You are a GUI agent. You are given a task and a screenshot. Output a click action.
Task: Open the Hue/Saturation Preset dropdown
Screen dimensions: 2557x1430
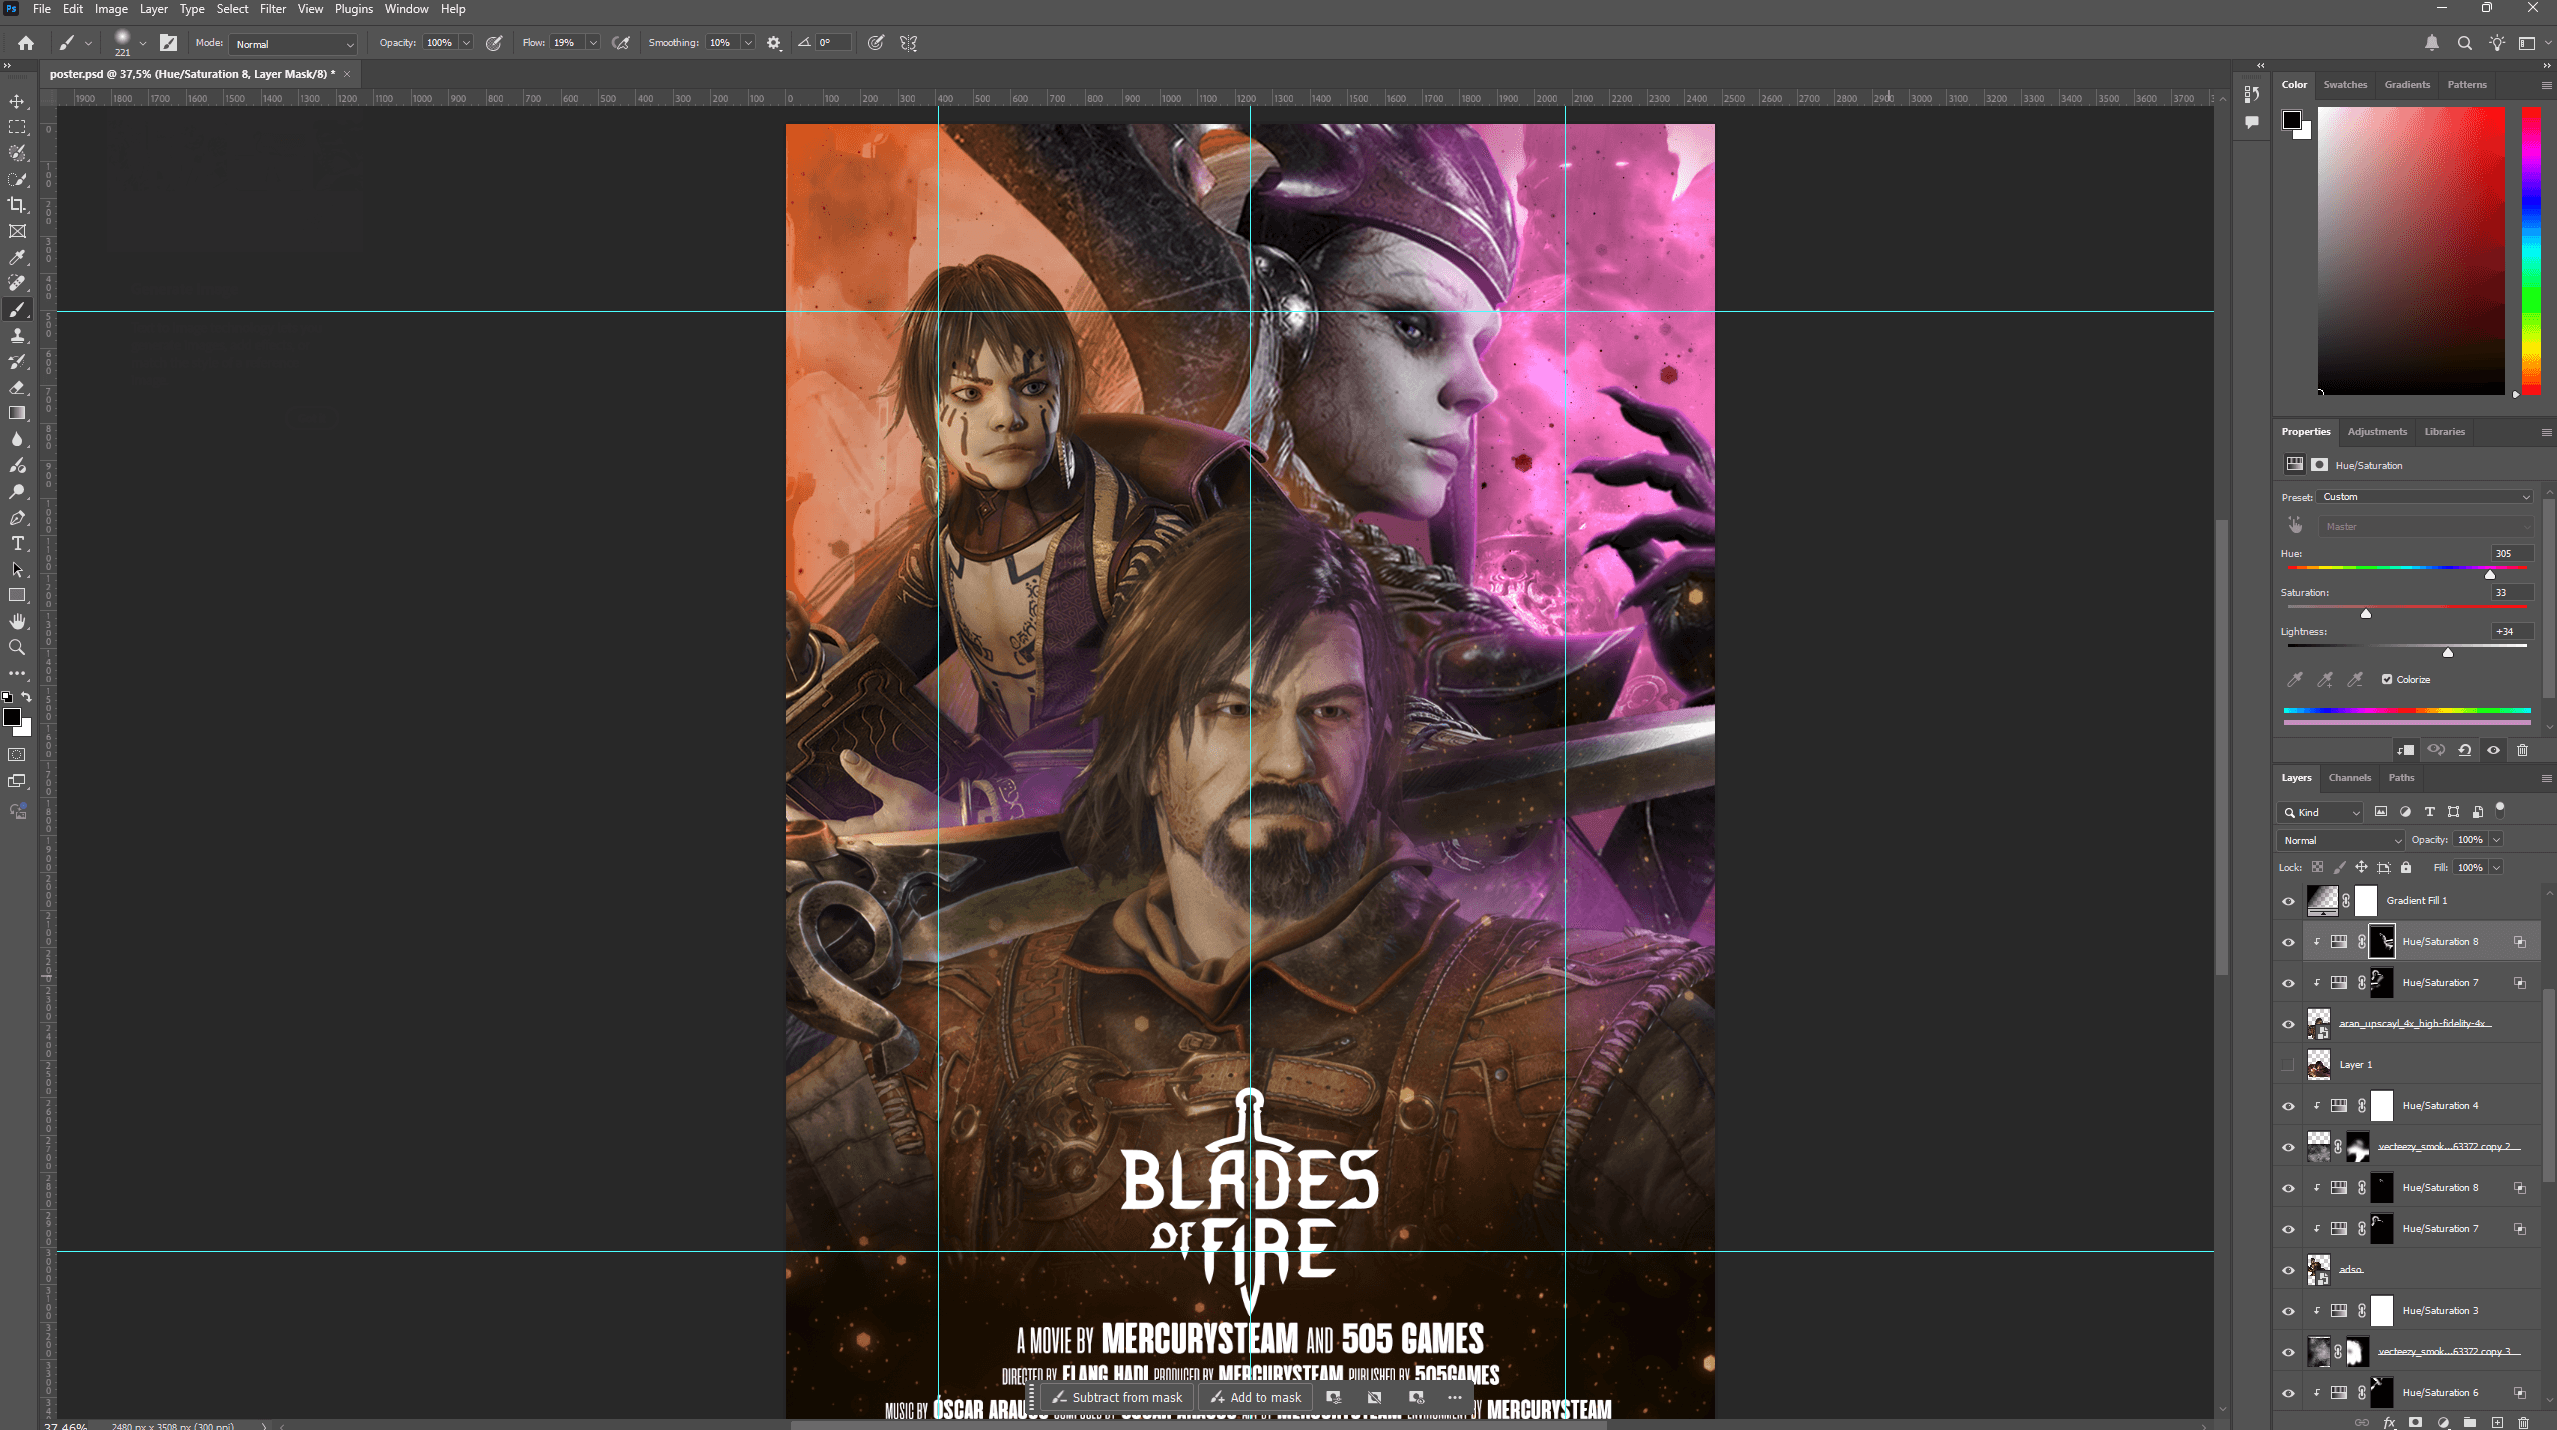pyautogui.click(x=2425, y=497)
